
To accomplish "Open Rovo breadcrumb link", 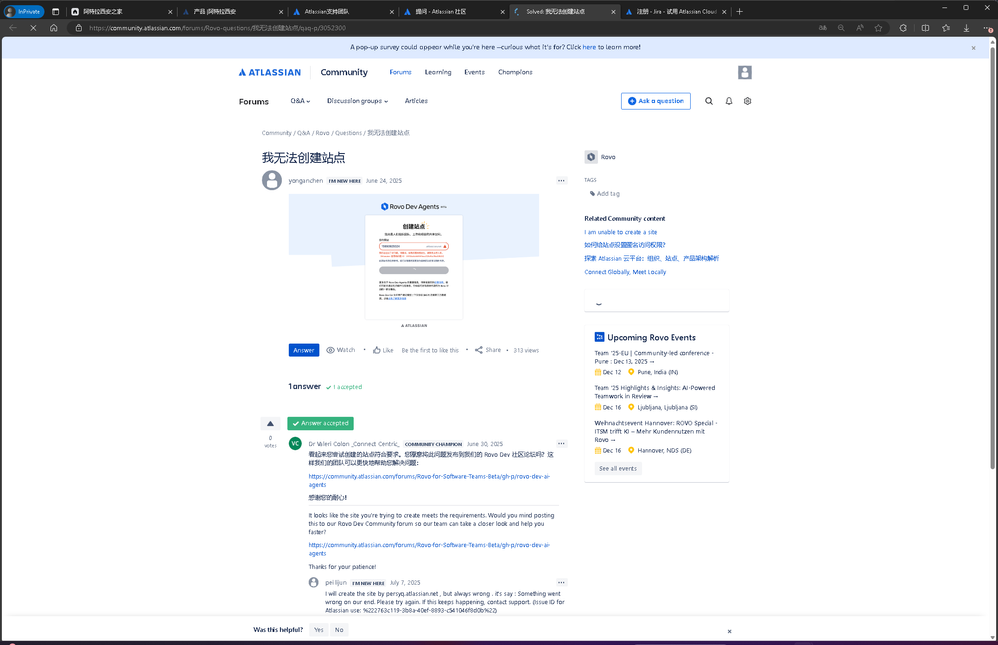I will pyautogui.click(x=323, y=133).
